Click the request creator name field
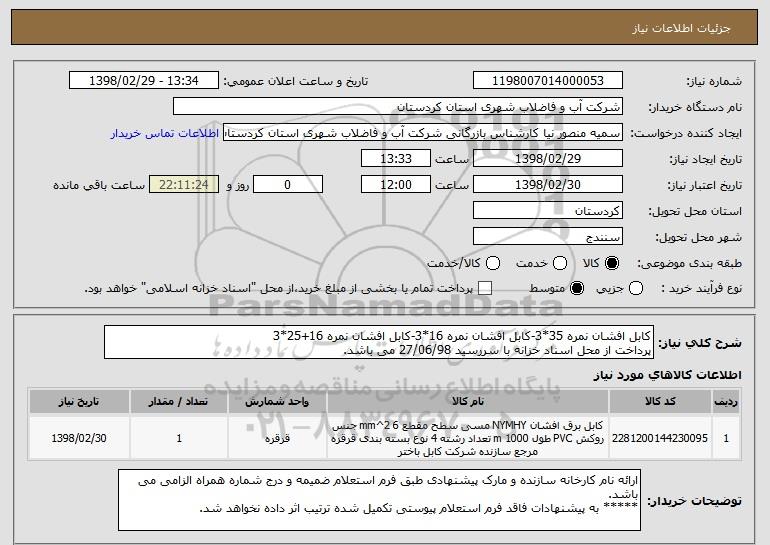The width and height of the screenshot is (770, 545). click(x=423, y=133)
